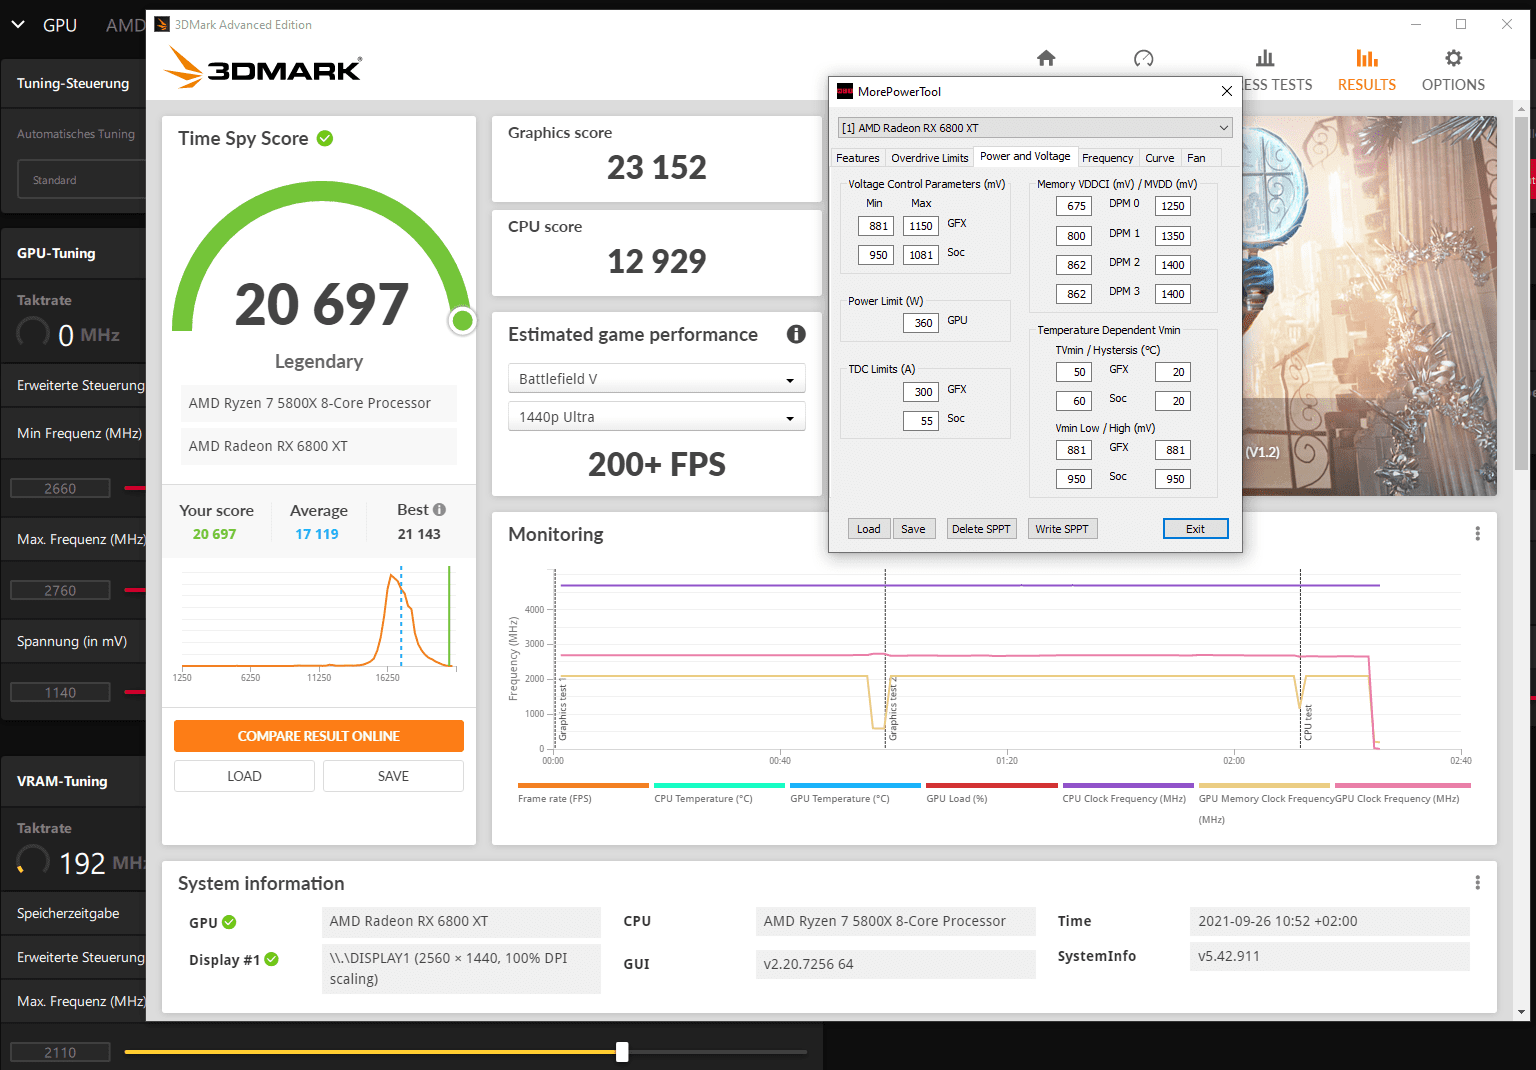Open the Results bar chart icon
1536x1070 pixels.
click(x=1367, y=58)
